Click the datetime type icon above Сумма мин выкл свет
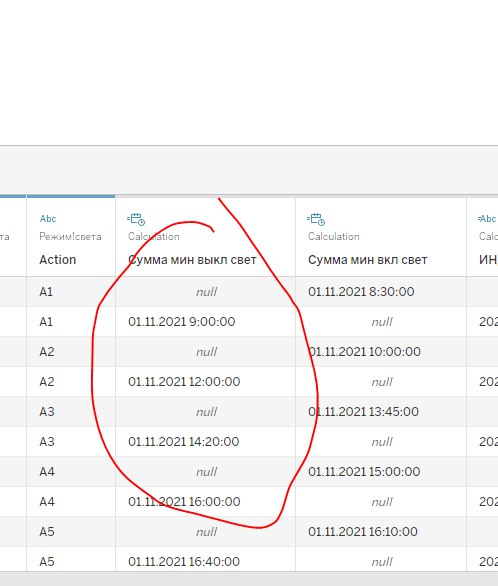Screen dimensions: 498x586 [136, 219]
